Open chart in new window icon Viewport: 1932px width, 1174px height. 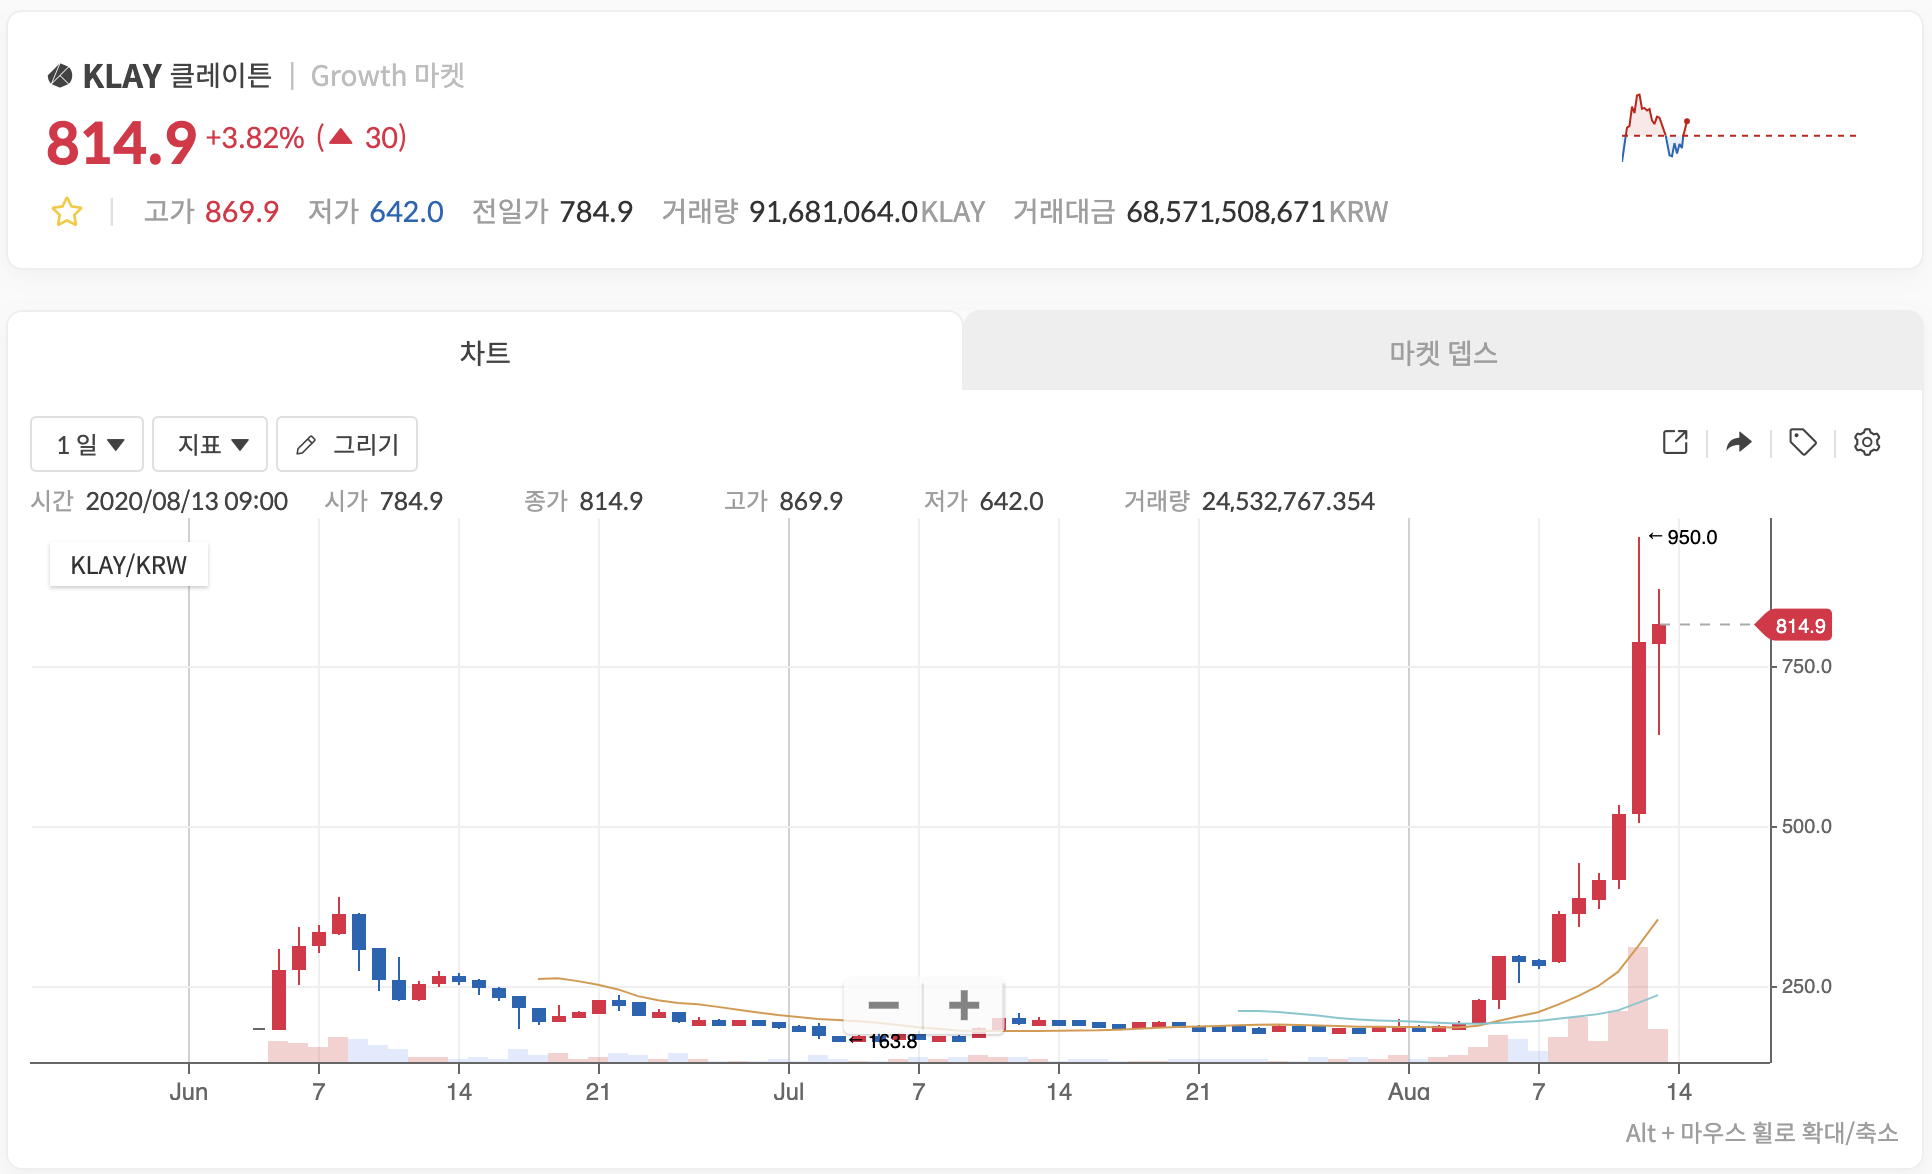click(x=1675, y=442)
